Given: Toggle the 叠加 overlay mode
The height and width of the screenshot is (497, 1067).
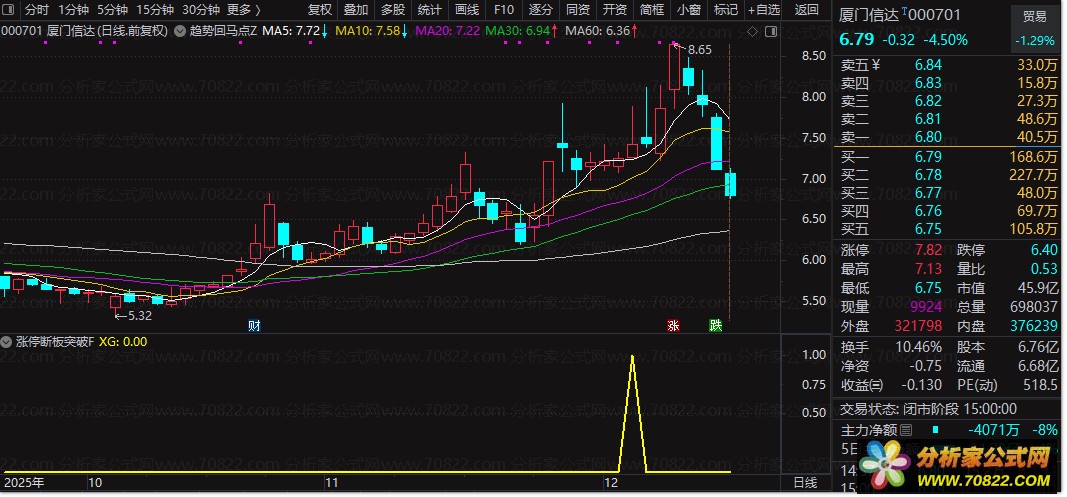Looking at the screenshot, I should coord(356,10).
